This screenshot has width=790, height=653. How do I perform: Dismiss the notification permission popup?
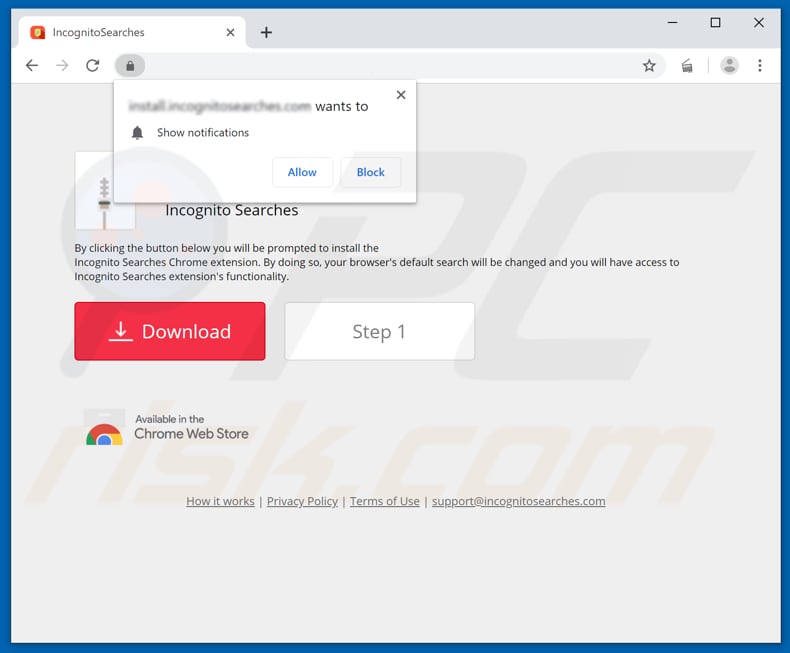[x=401, y=95]
